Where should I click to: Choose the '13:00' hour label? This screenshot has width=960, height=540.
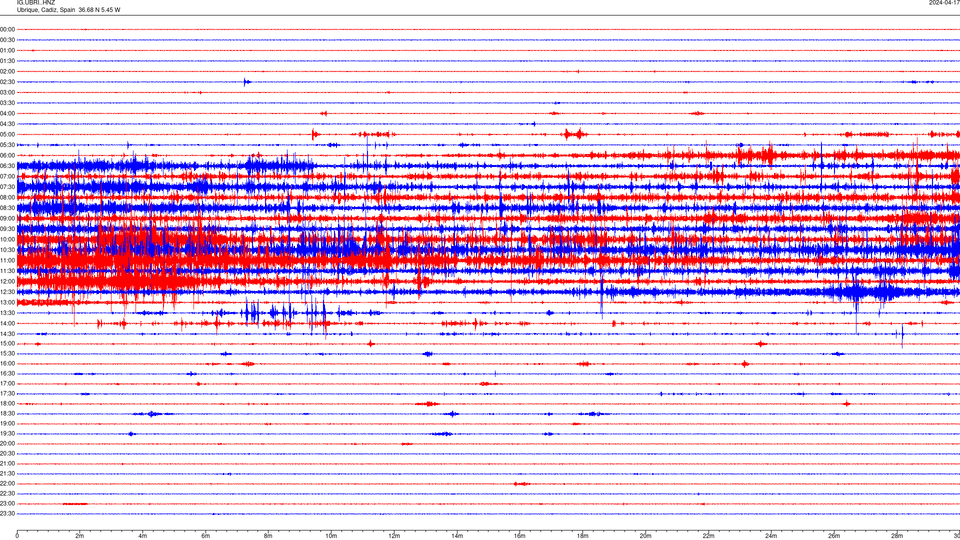coord(7,302)
